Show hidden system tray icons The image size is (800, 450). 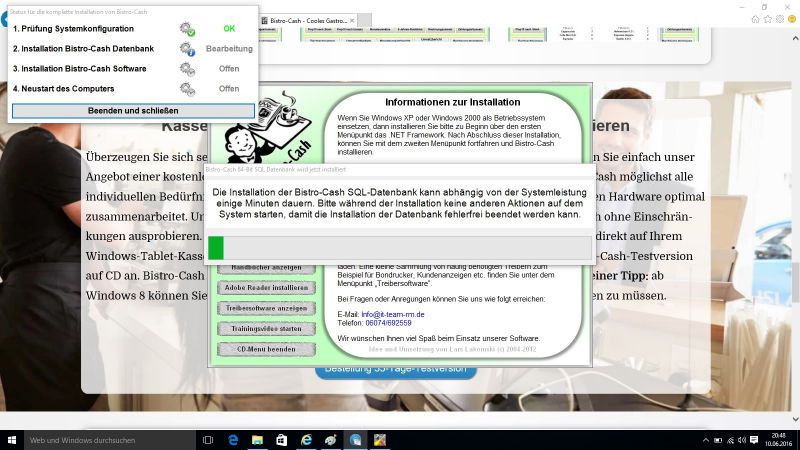coord(706,440)
